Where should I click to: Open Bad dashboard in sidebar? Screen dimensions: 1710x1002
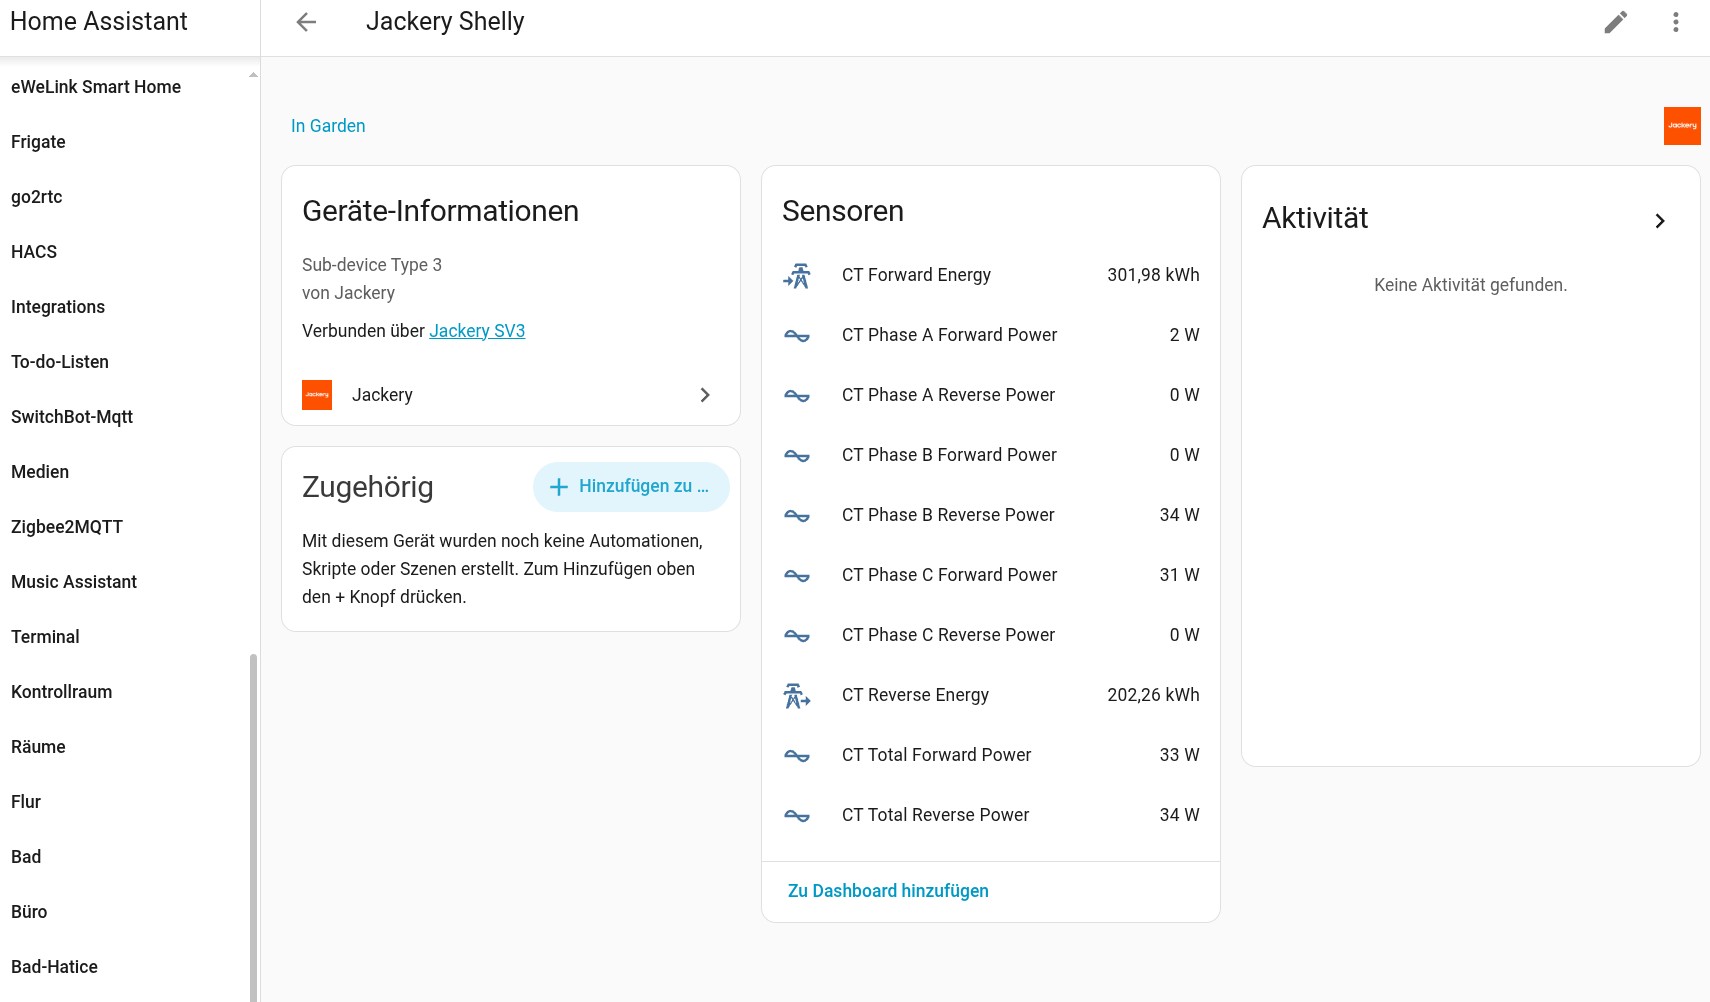[26, 857]
